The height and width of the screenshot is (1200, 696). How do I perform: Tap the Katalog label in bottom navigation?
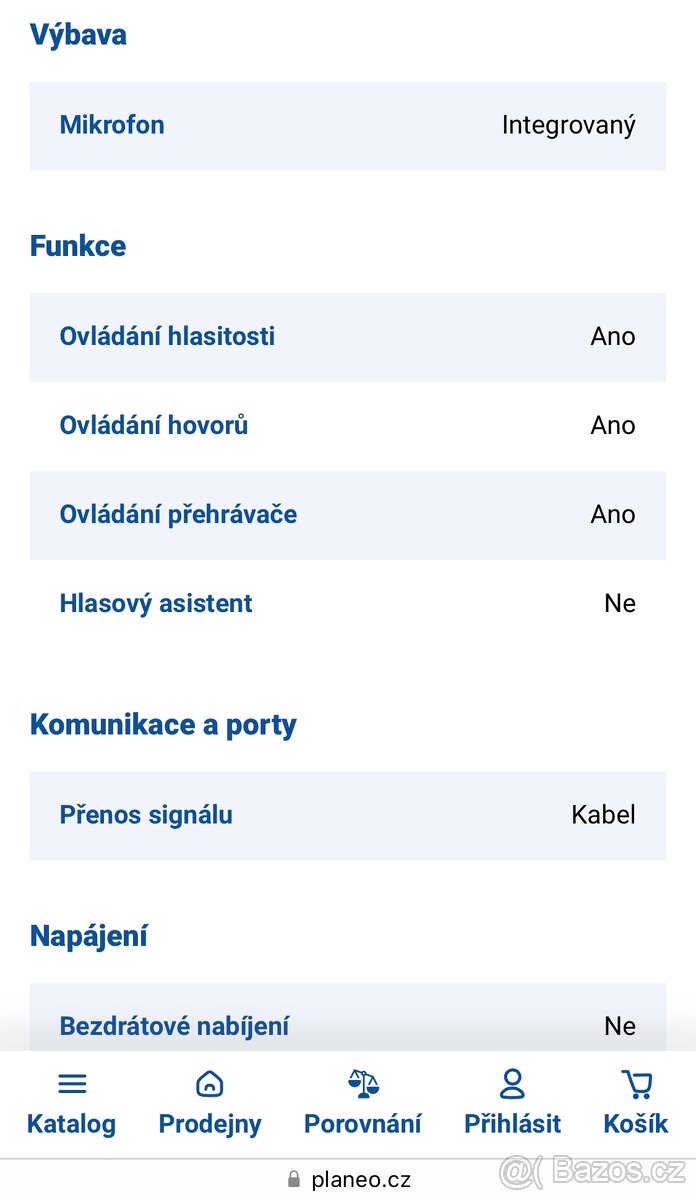tap(71, 1123)
